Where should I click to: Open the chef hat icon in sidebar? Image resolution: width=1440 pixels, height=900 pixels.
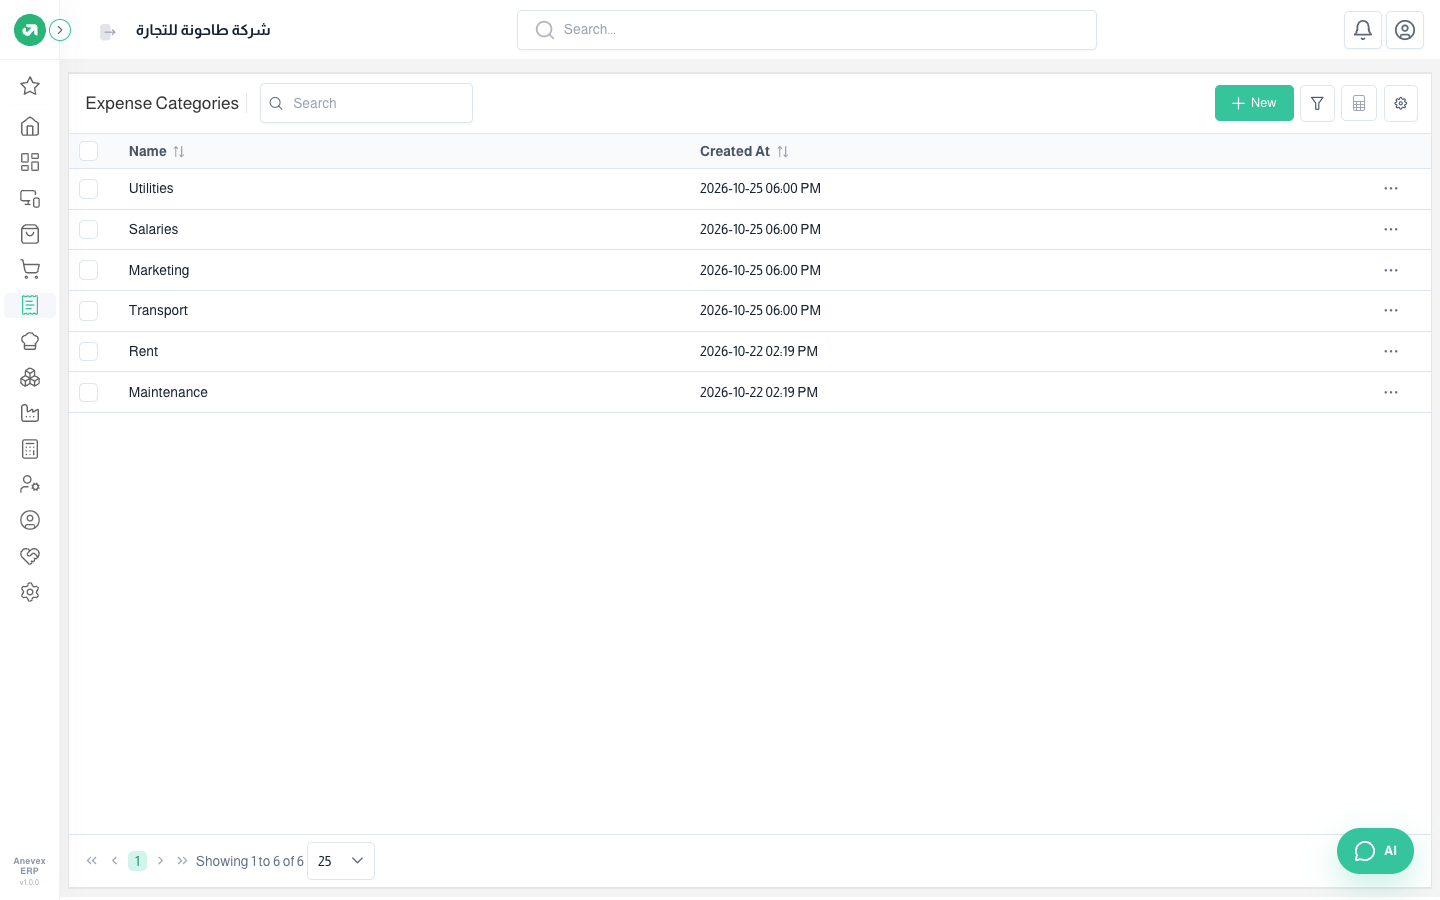(30, 341)
